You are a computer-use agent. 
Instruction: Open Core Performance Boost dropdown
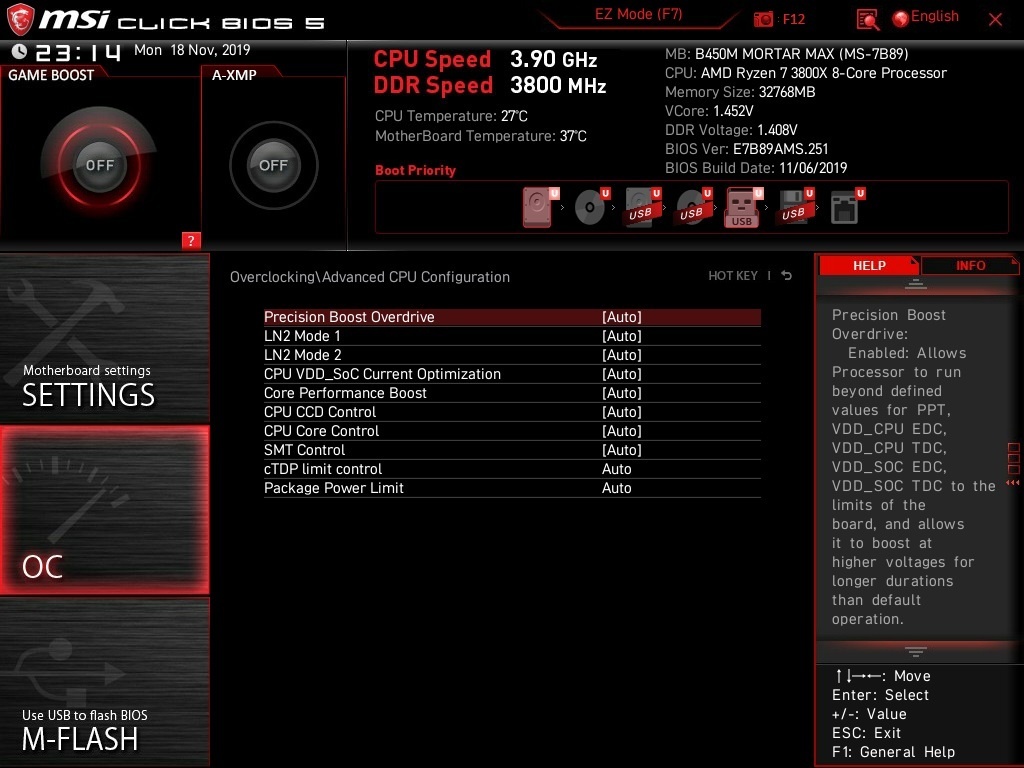coord(512,392)
